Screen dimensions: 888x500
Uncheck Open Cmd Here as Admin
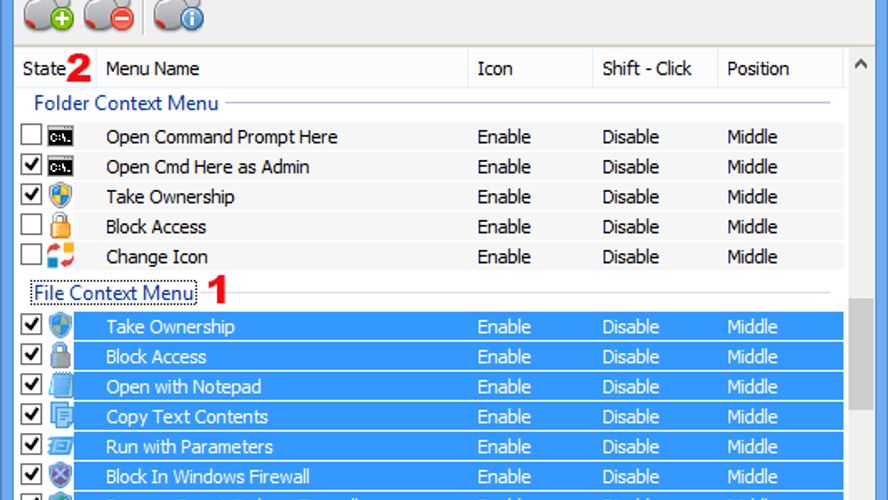(x=31, y=165)
